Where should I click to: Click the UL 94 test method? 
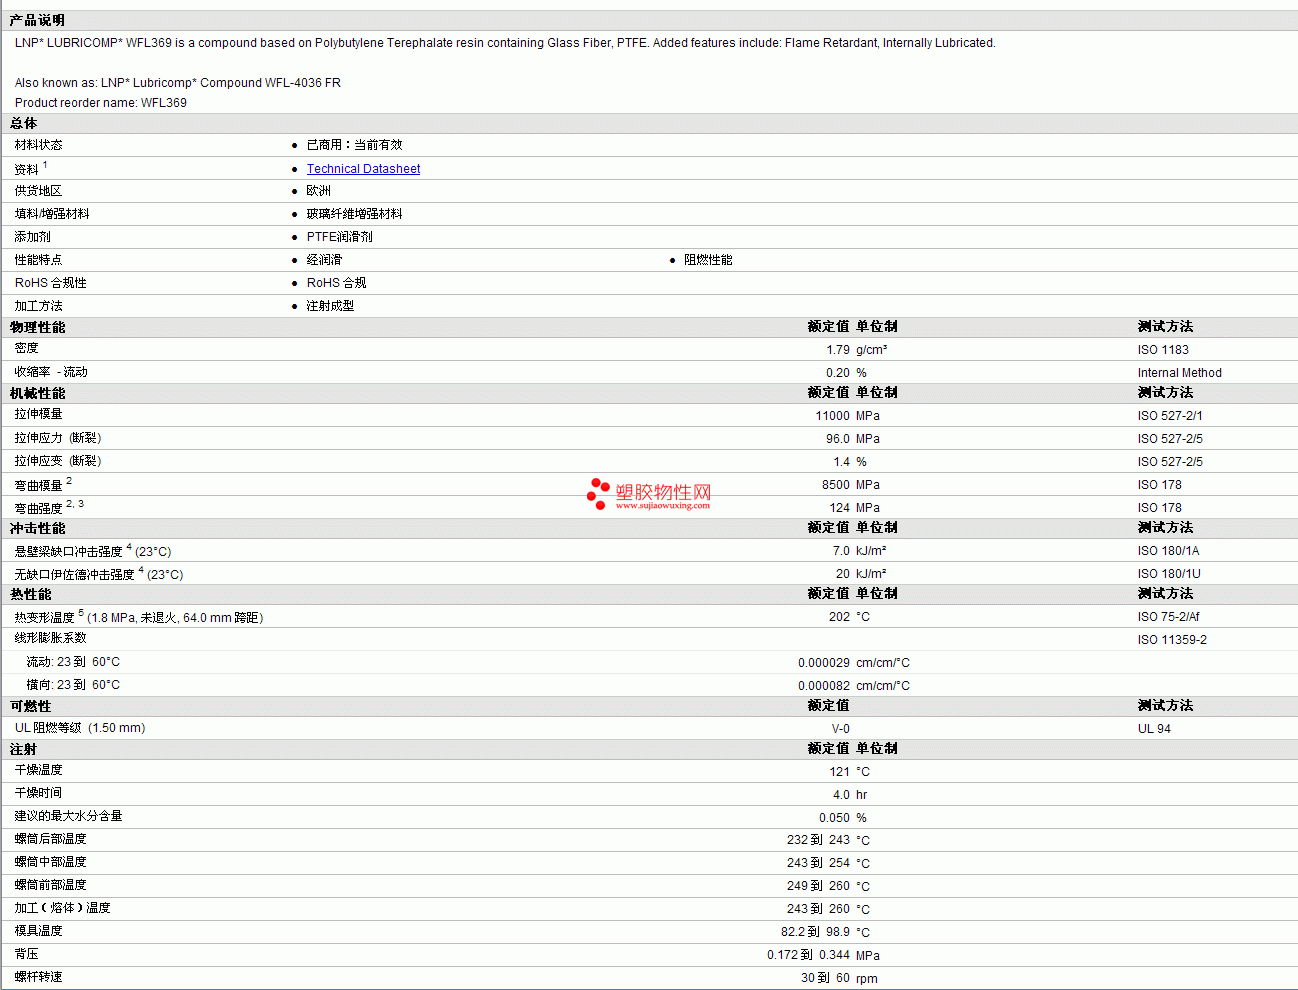click(x=1154, y=729)
